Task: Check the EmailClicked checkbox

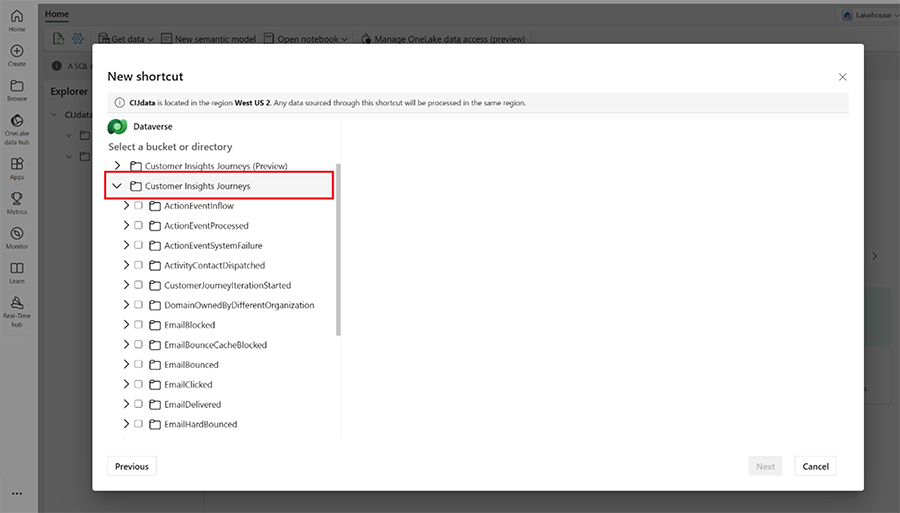Action: (138, 384)
